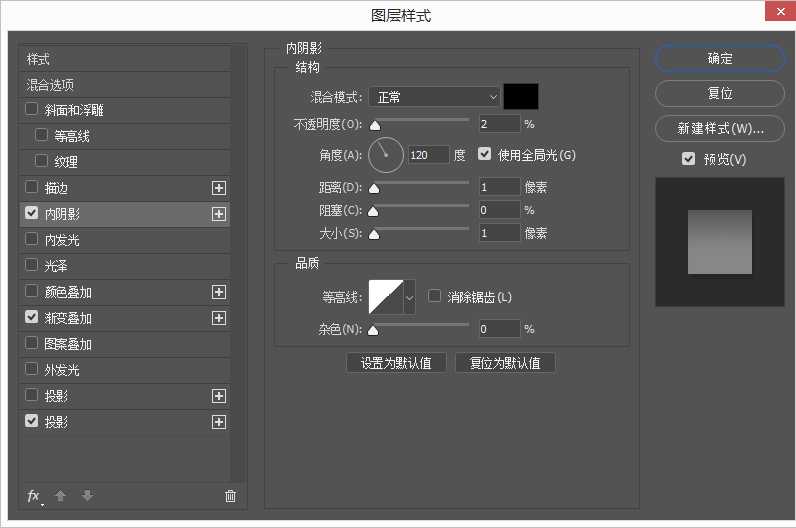The width and height of the screenshot is (796, 528).
Task: Click the 大小 slider handle
Action: [x=374, y=235]
